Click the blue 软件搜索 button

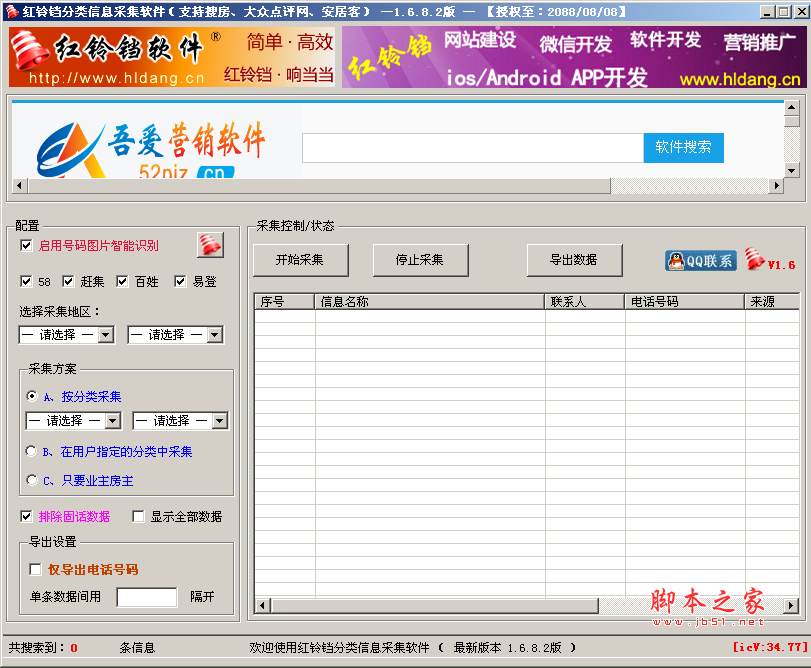point(683,148)
